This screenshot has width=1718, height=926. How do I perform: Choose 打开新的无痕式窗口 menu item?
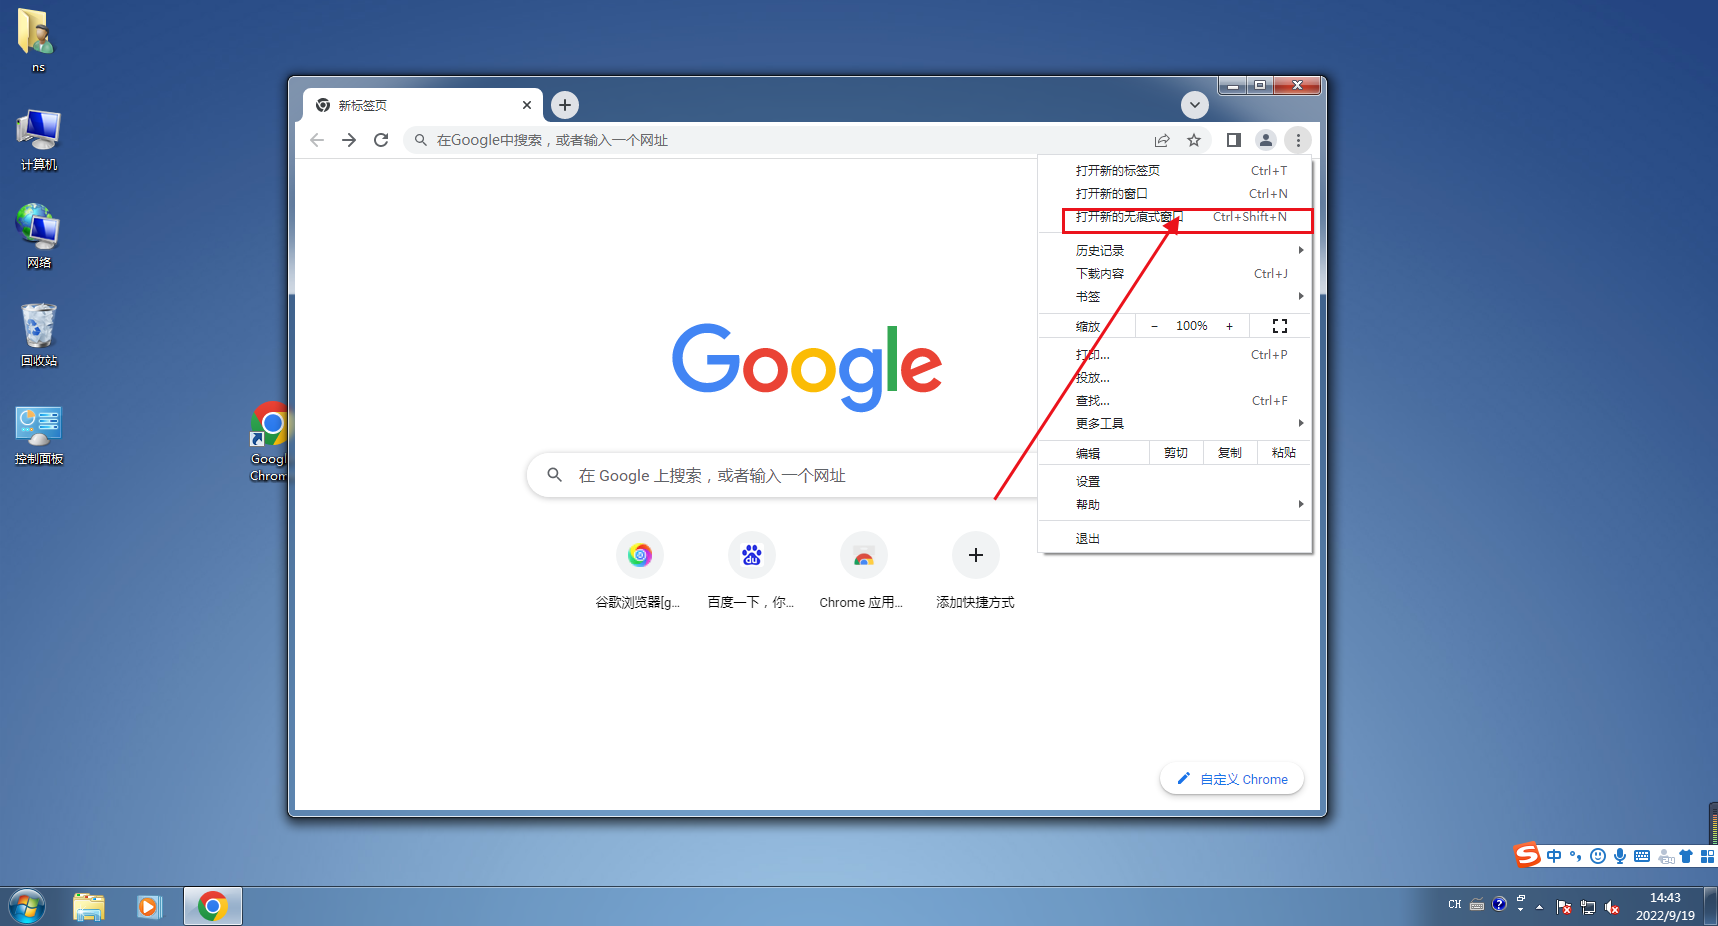coord(1175,217)
